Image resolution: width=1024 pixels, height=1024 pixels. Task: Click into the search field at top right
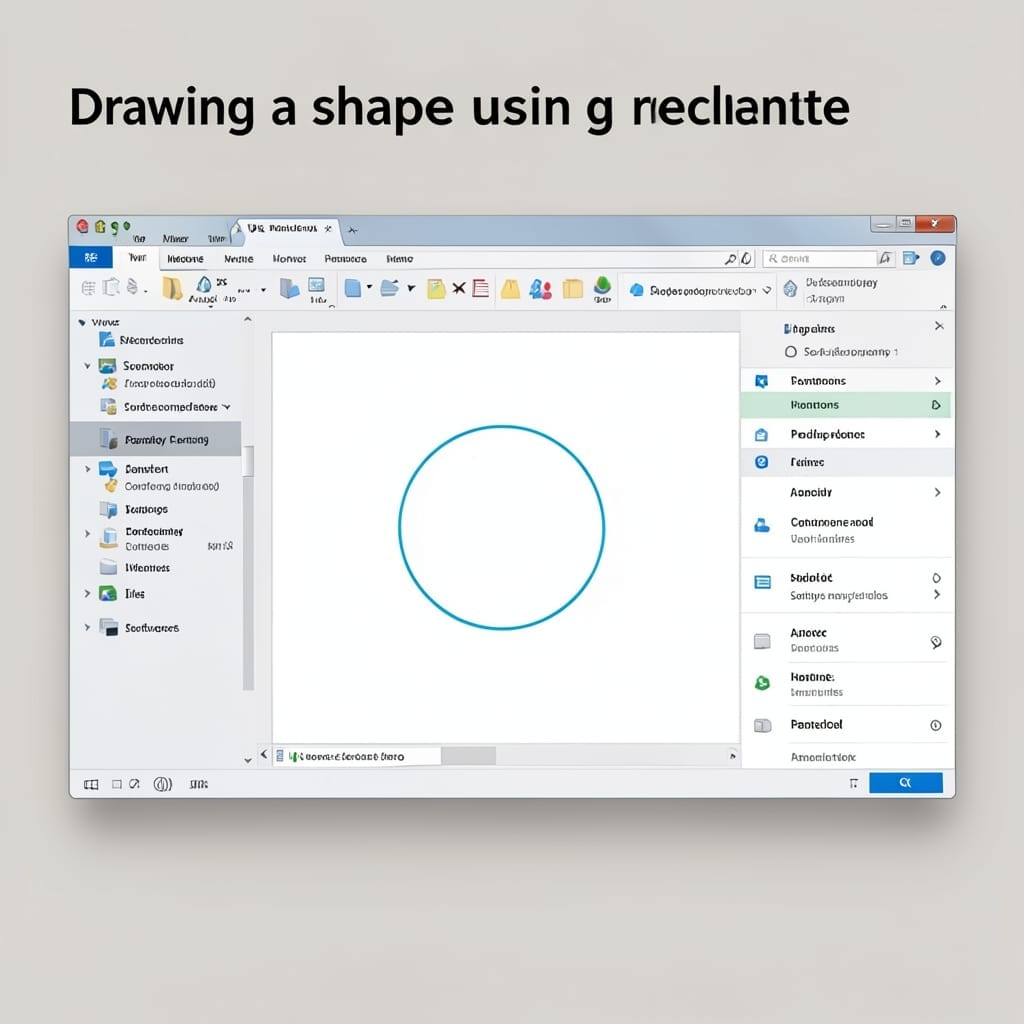(x=821, y=259)
